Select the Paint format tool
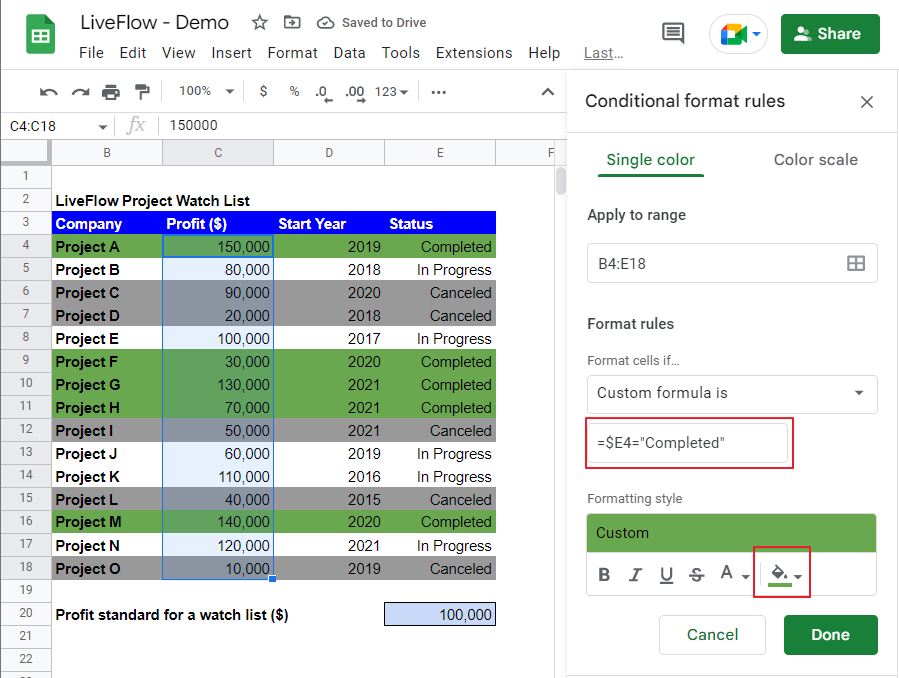 [x=142, y=92]
